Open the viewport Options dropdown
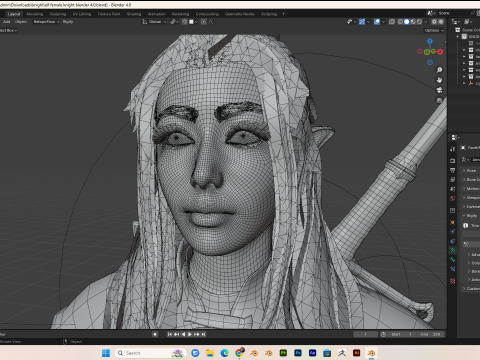Image resolution: width=480 pixels, height=360 pixels. [x=434, y=30]
